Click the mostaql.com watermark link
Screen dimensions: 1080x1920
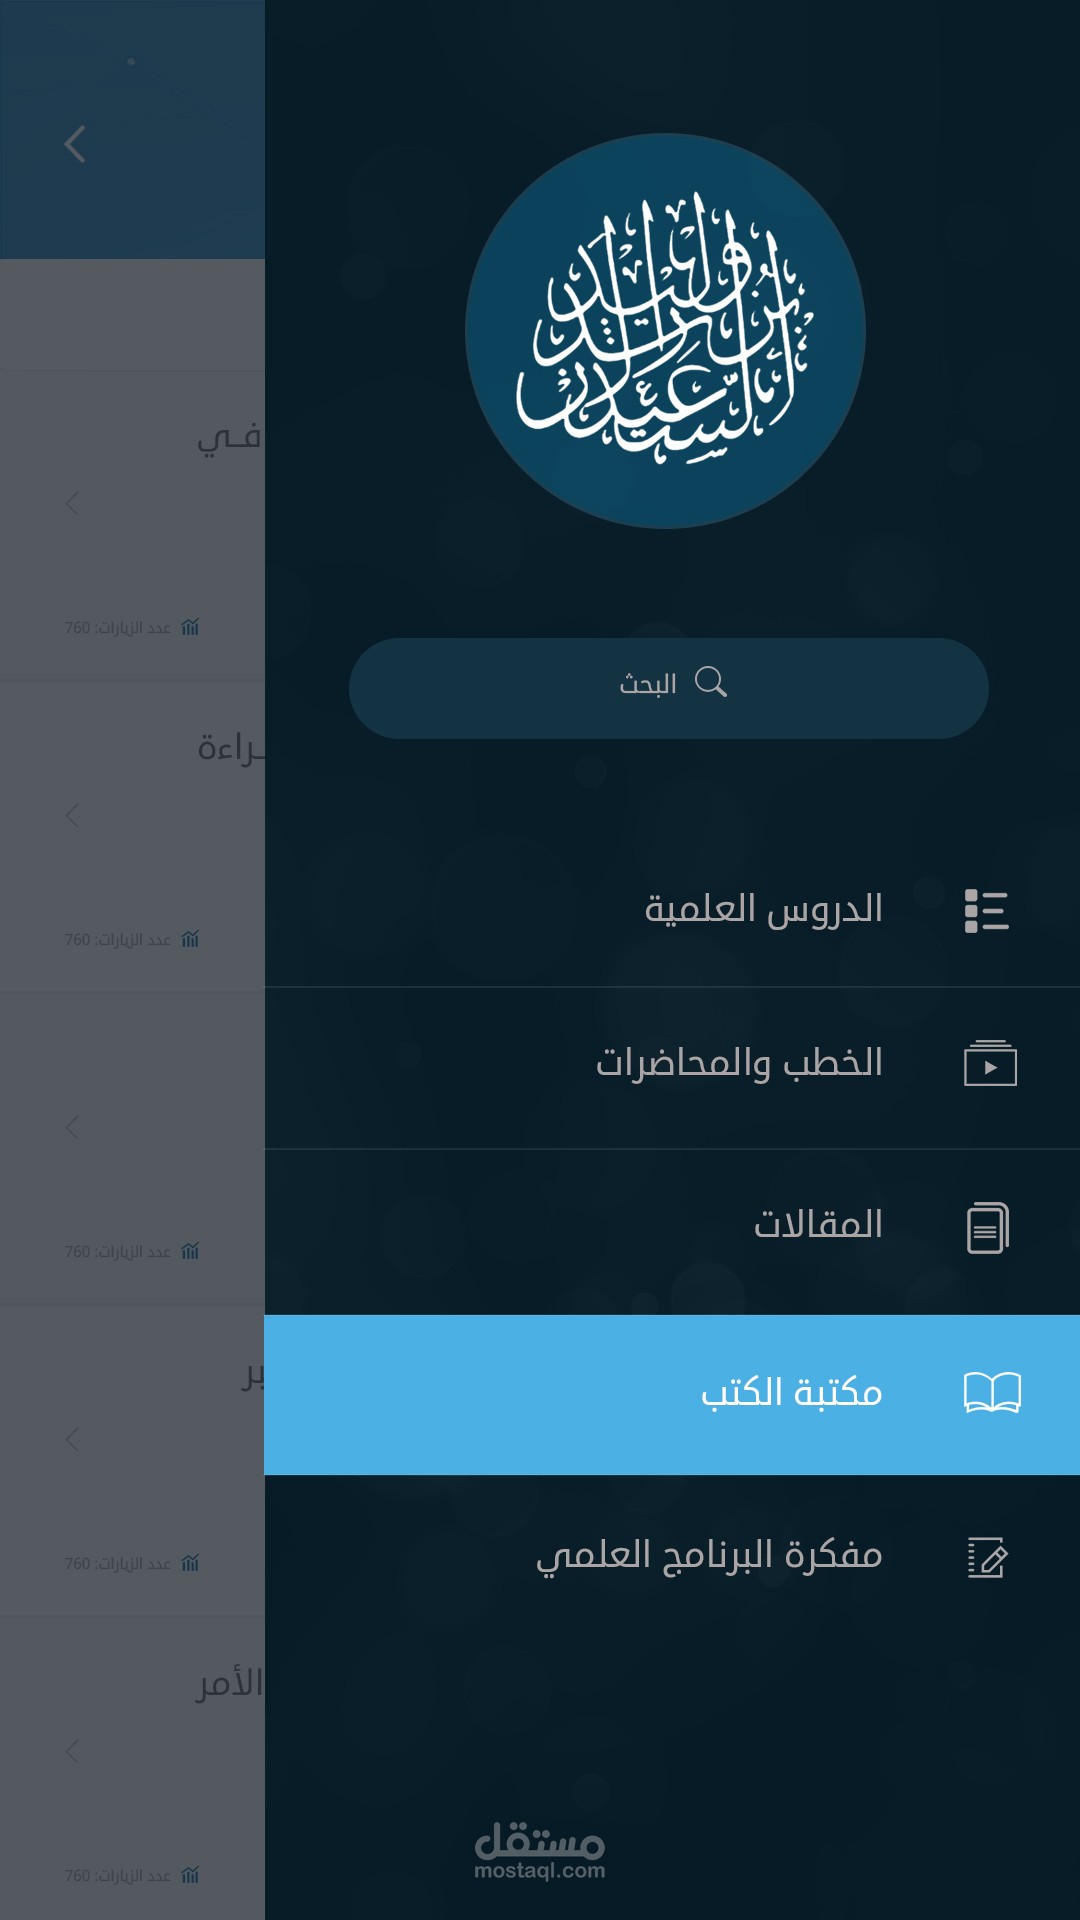[540, 1851]
